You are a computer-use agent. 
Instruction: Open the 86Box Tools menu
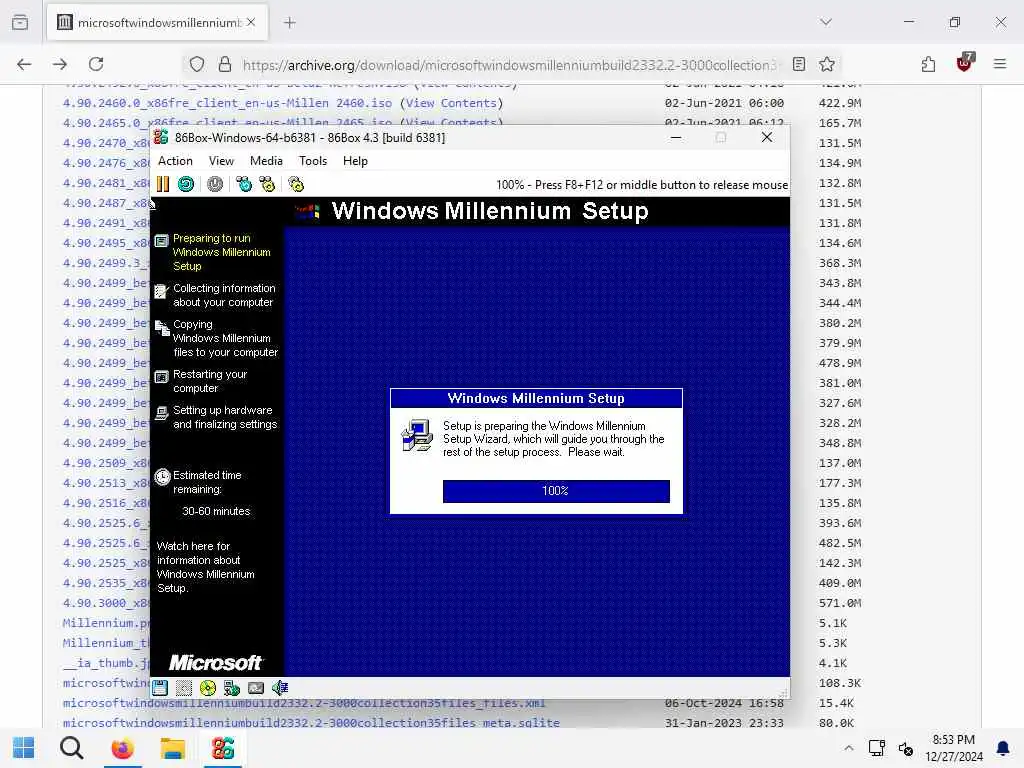313,161
